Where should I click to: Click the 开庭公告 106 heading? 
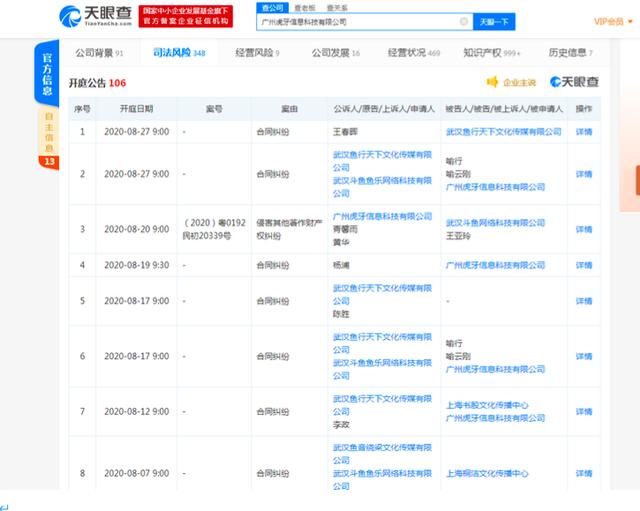click(97, 83)
